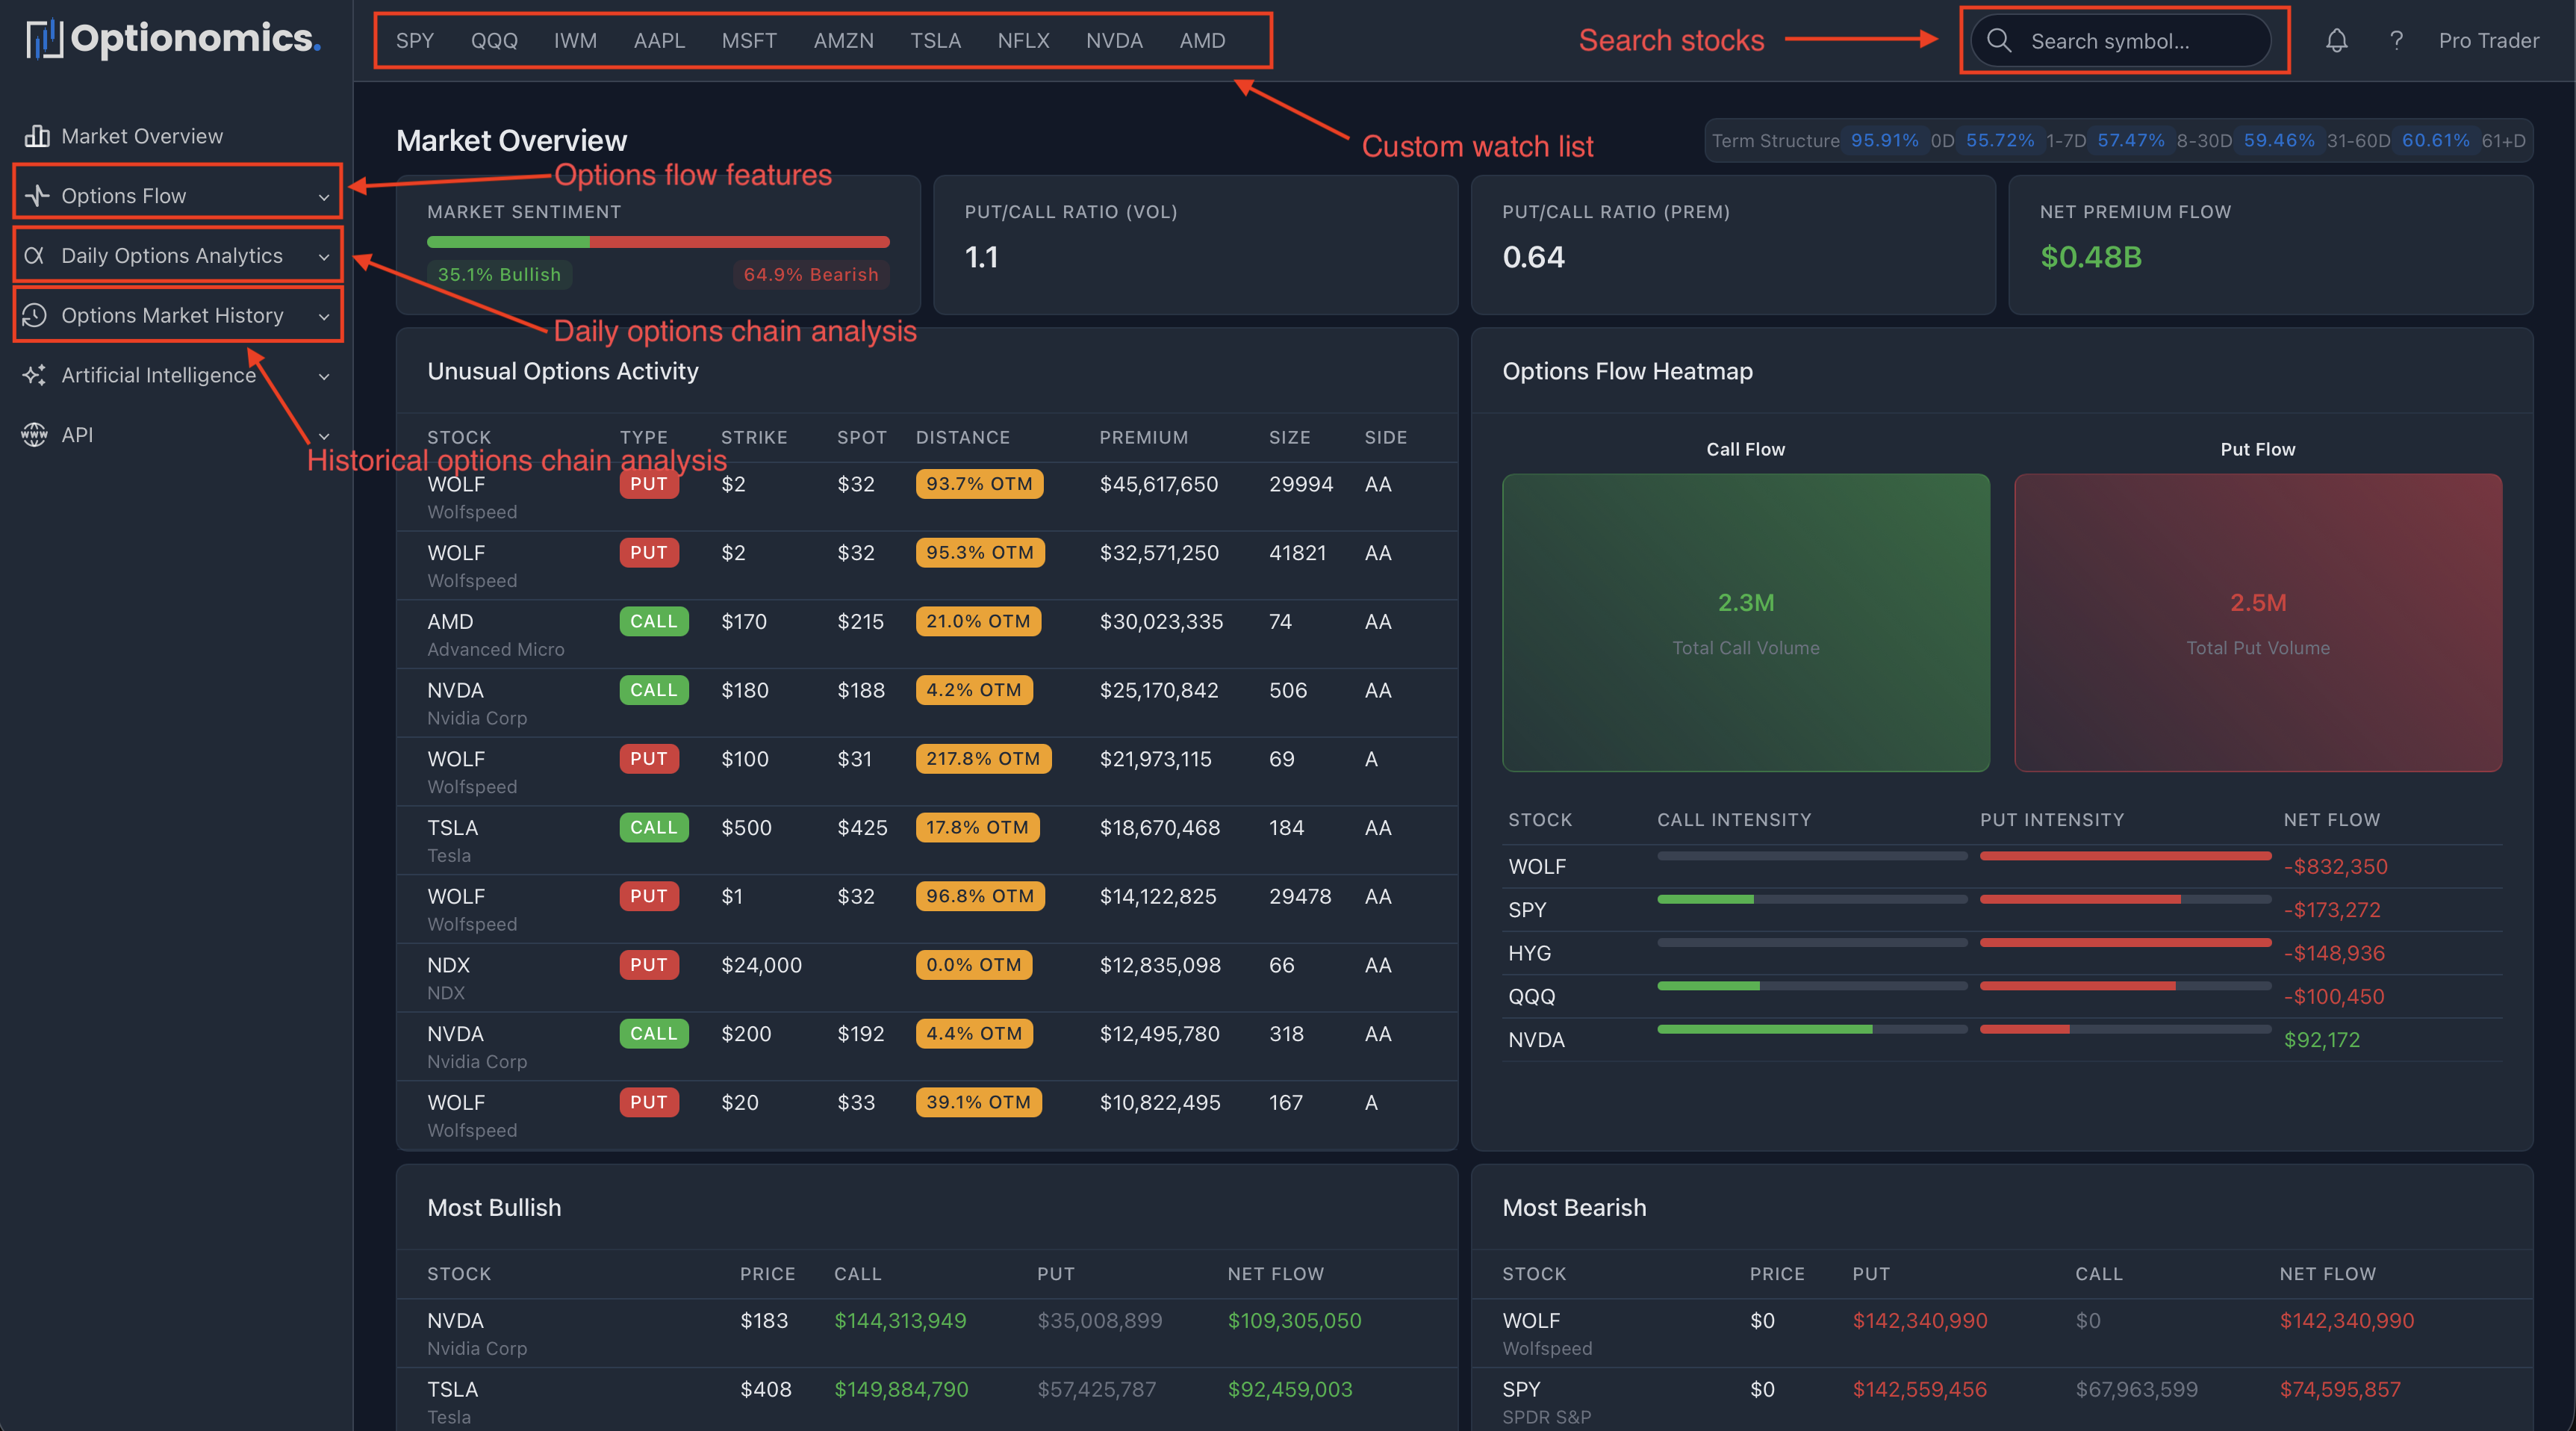Select SPY in the top watchlist
The height and width of the screenshot is (1431, 2576).
[x=414, y=41]
